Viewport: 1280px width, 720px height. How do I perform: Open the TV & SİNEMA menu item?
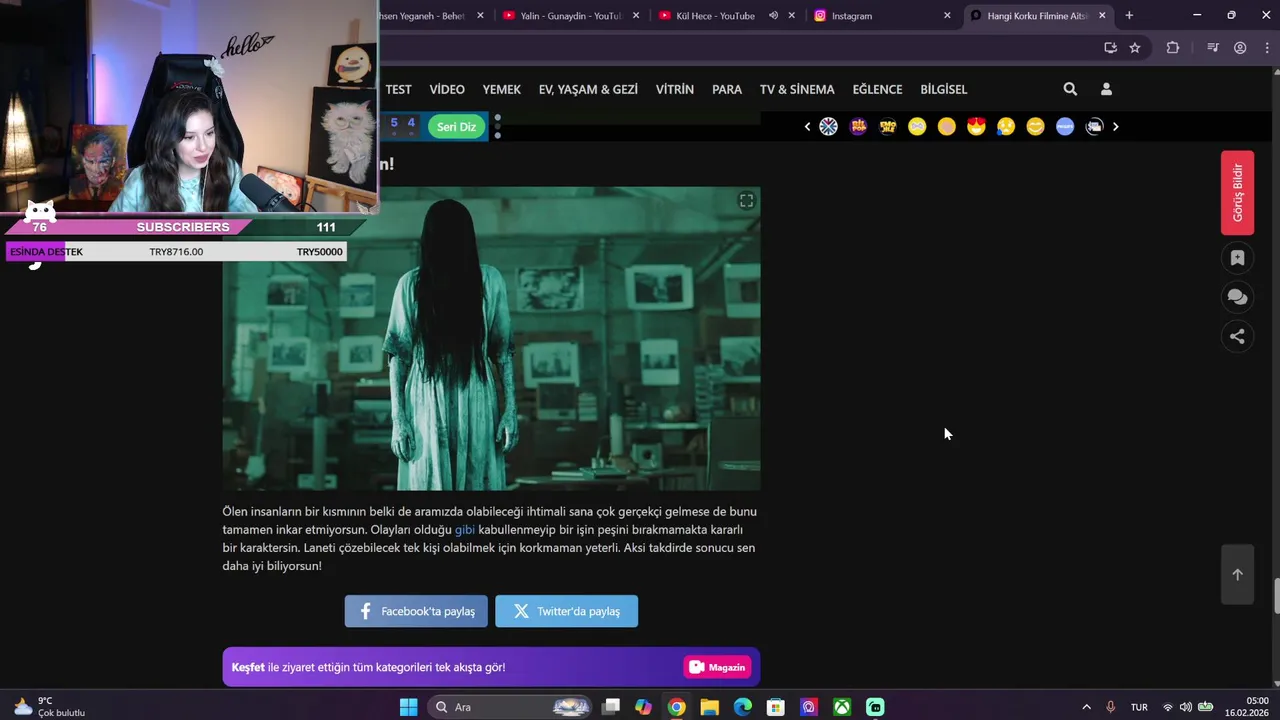pos(797,89)
